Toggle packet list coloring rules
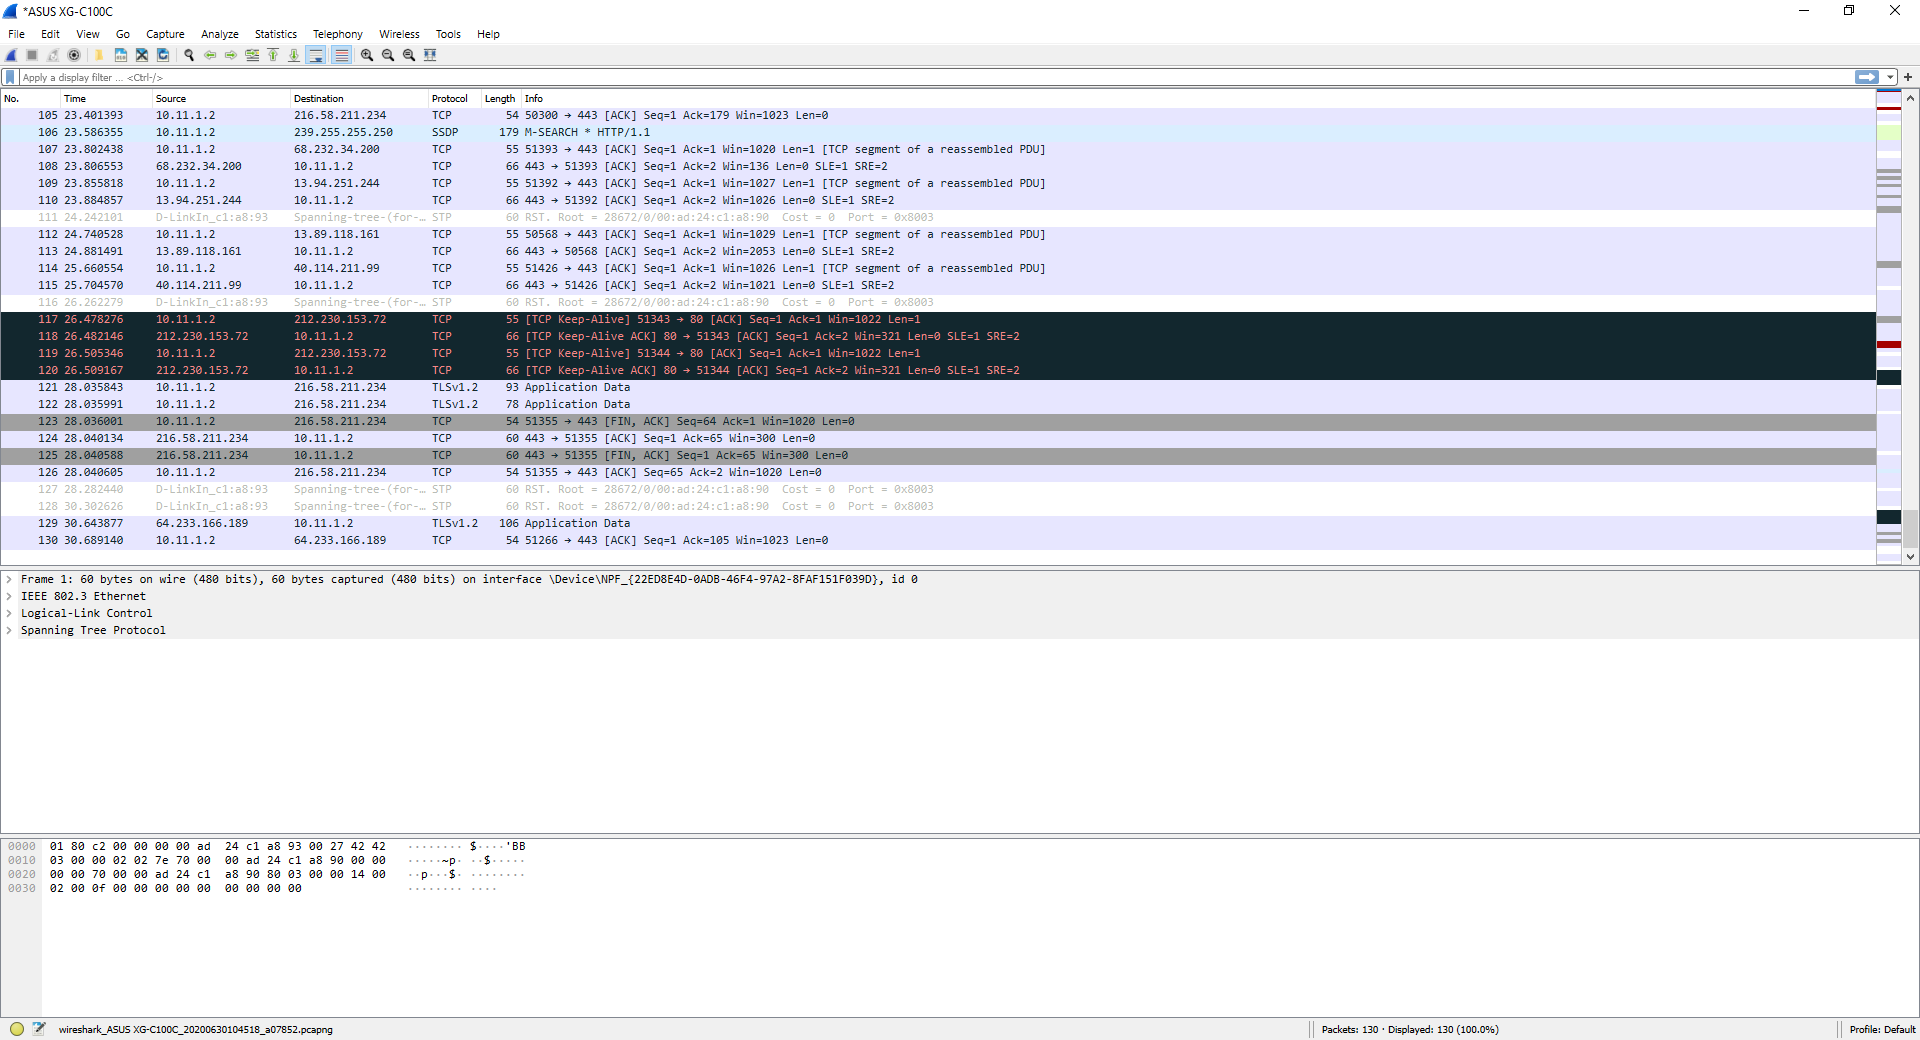Image resolution: width=1920 pixels, height=1040 pixels. coord(342,55)
